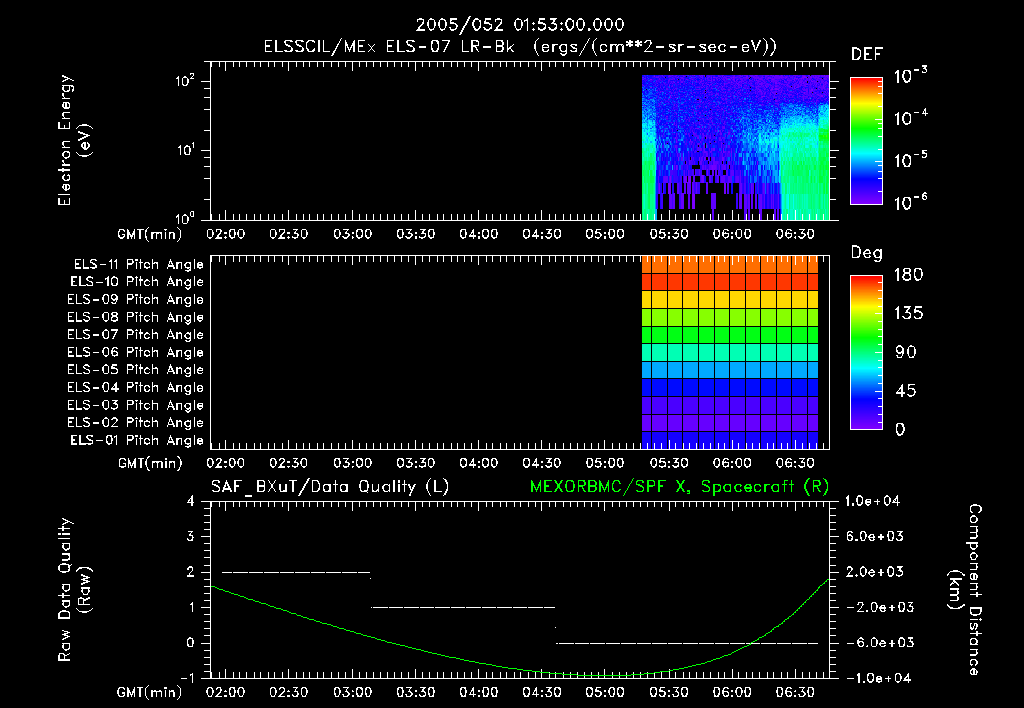Select the ELS-11 Pitch Angle row label
The width and height of the screenshot is (1024, 708).
pyautogui.click(x=138, y=265)
